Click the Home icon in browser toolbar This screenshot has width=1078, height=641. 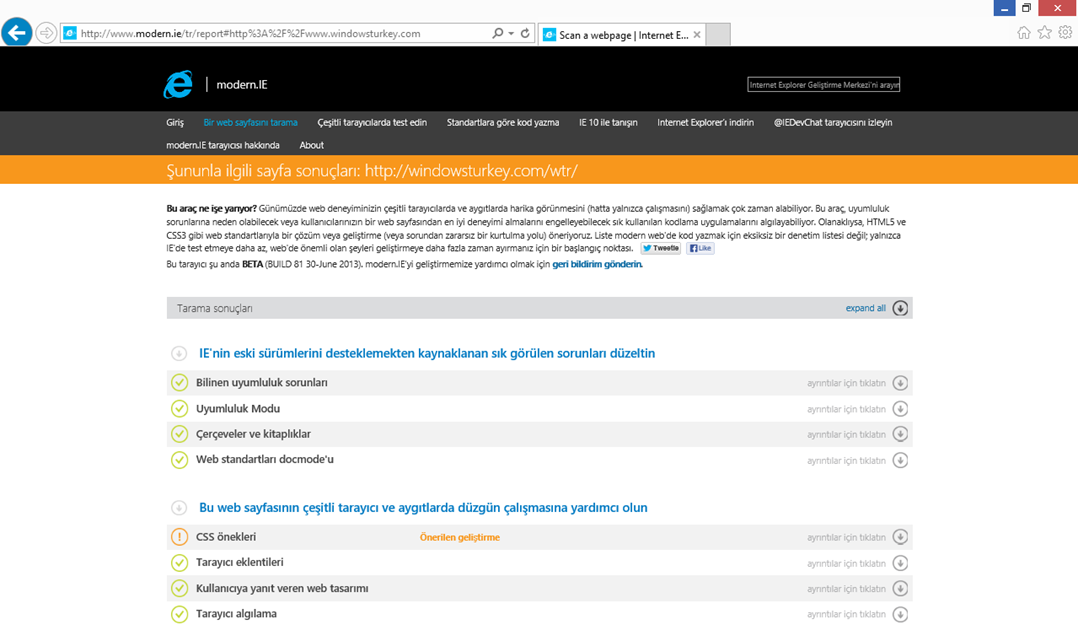[x=1024, y=32]
